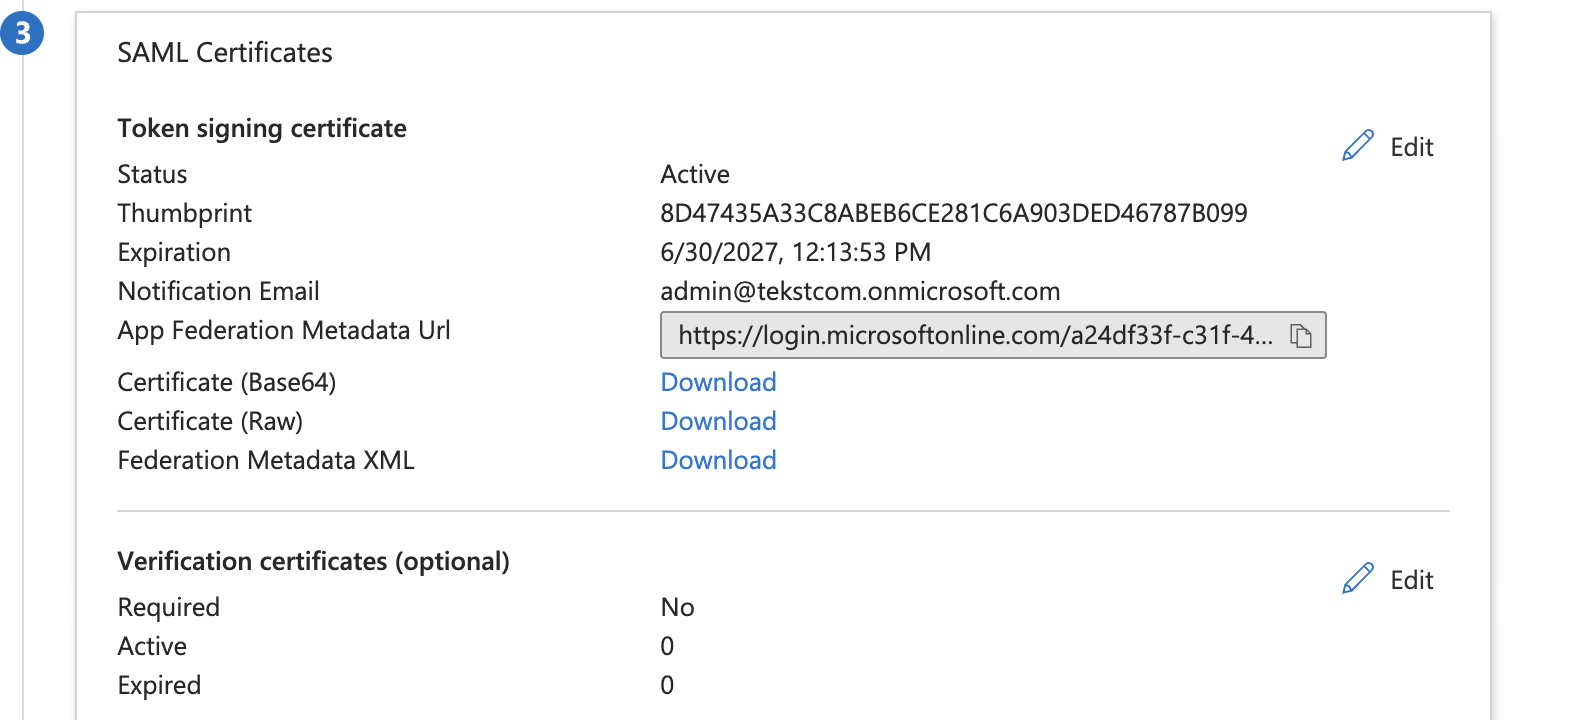Click the Required value No
Viewport: 1582px width, 720px height.
pos(677,607)
